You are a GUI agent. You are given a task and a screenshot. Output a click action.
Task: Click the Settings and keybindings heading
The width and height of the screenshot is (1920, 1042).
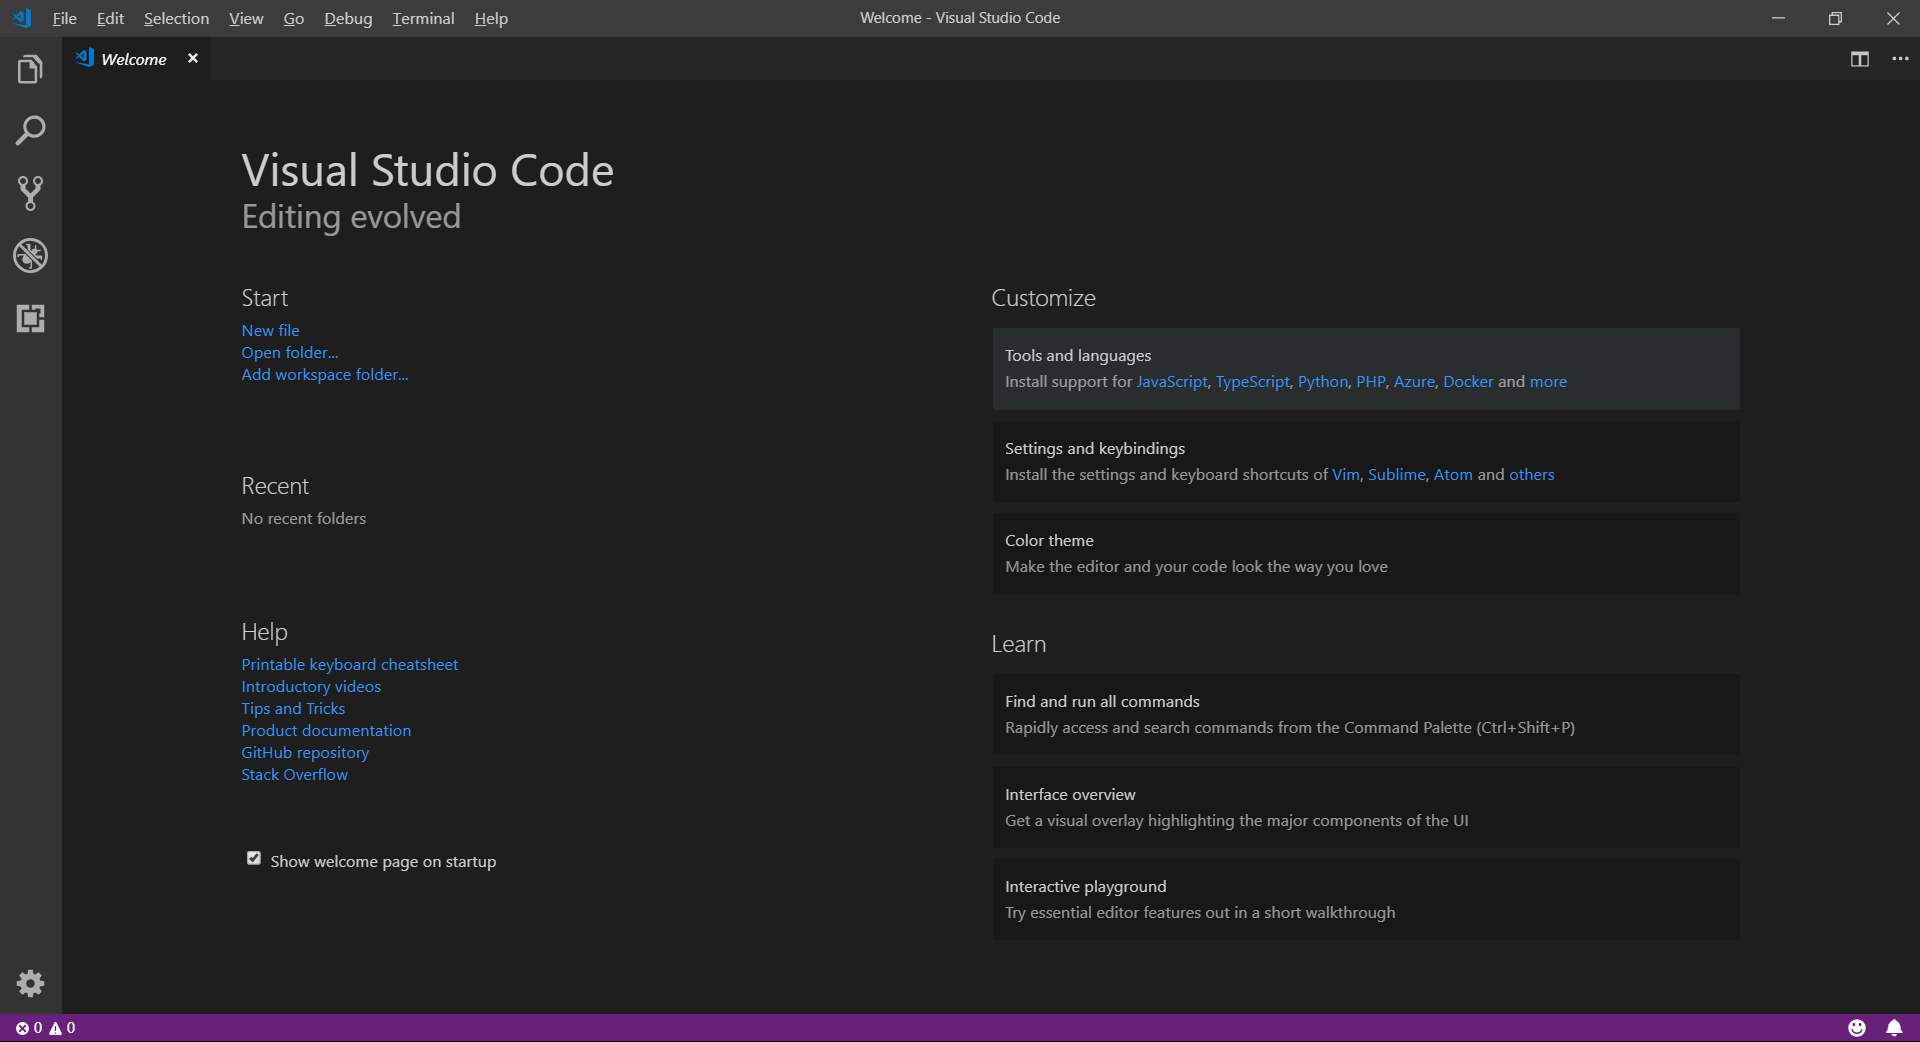[x=1095, y=448]
